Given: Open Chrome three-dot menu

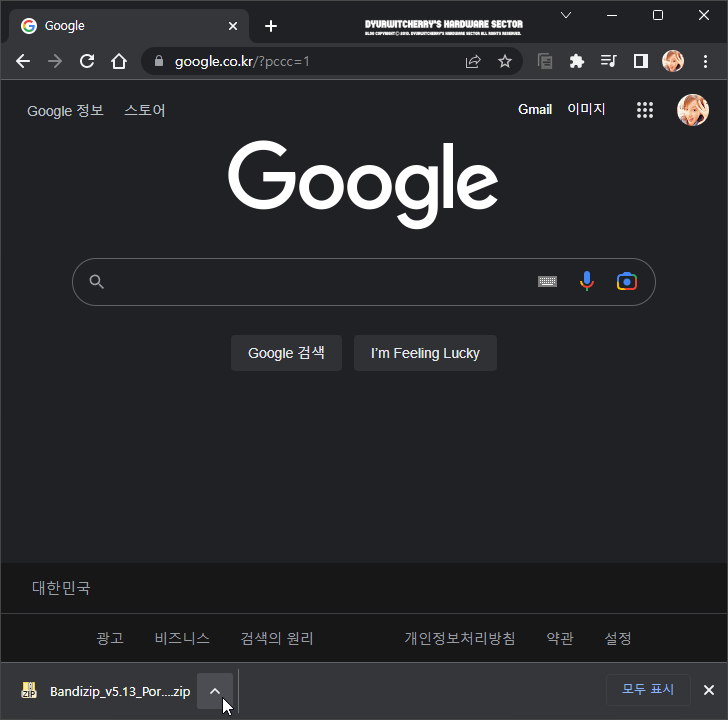Looking at the screenshot, I should pyautogui.click(x=705, y=61).
